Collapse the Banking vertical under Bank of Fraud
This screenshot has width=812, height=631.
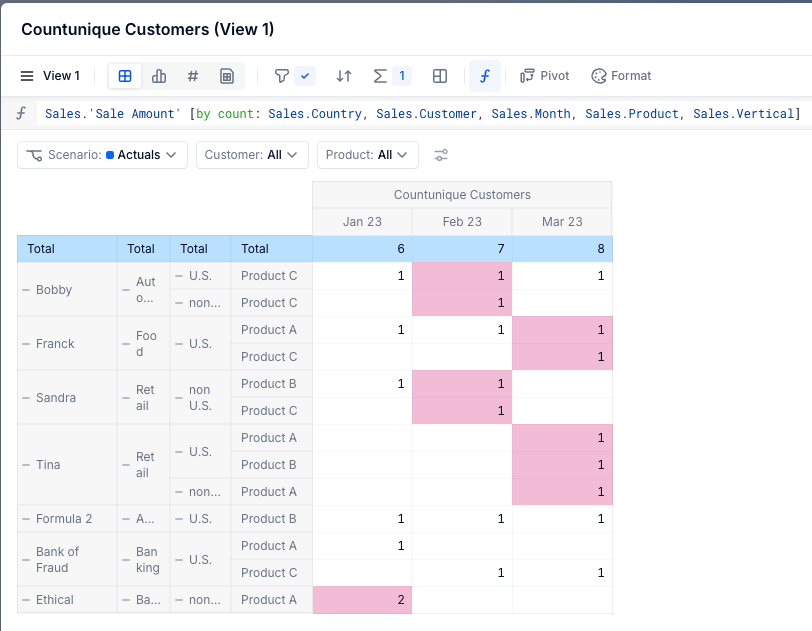tap(126, 560)
